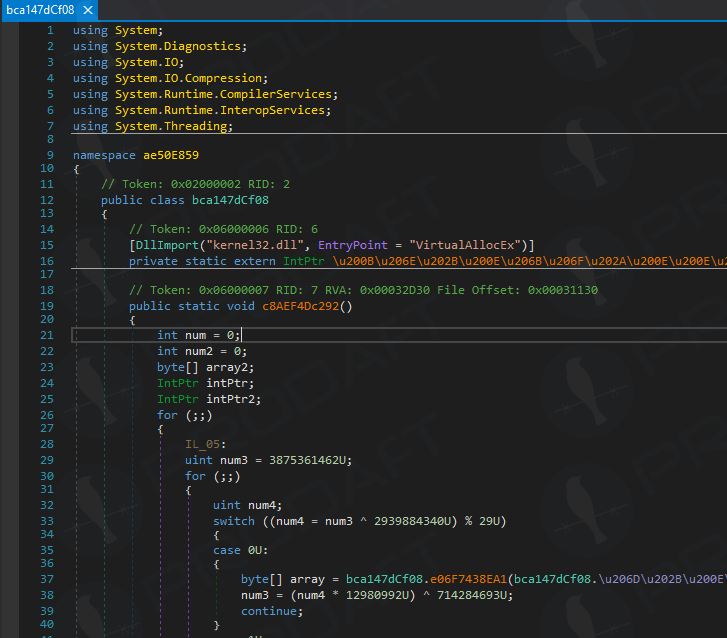Click 'IntPtr intPtr;' on line 24
This screenshot has height=638, width=727.
click(x=205, y=383)
